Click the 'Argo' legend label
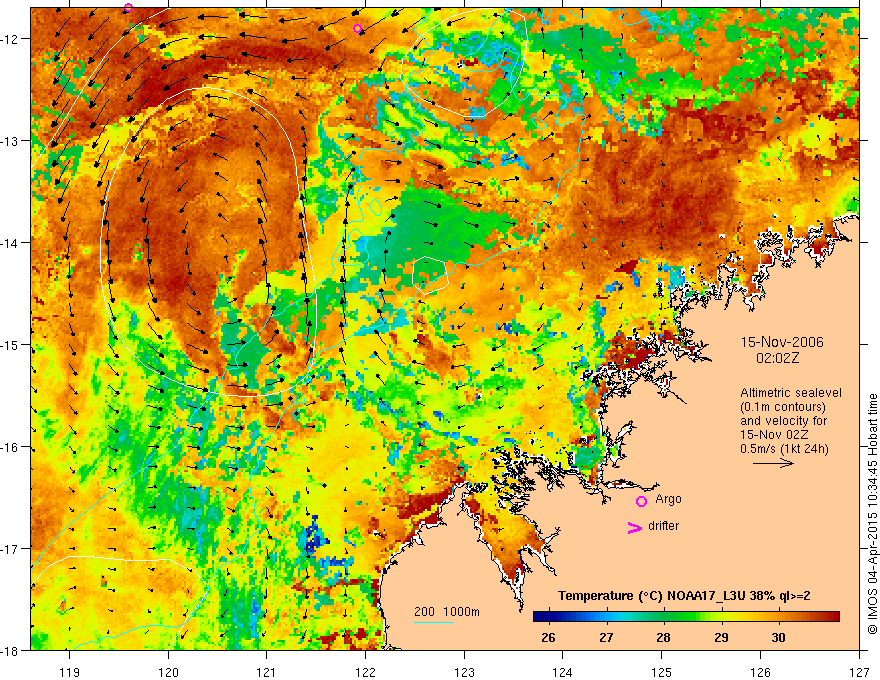 tap(668, 499)
